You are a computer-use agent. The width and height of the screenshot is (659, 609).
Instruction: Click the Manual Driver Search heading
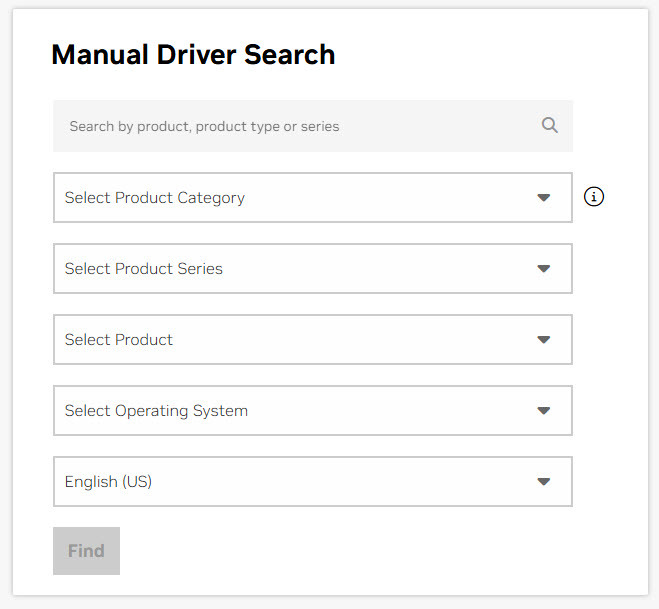coord(193,54)
